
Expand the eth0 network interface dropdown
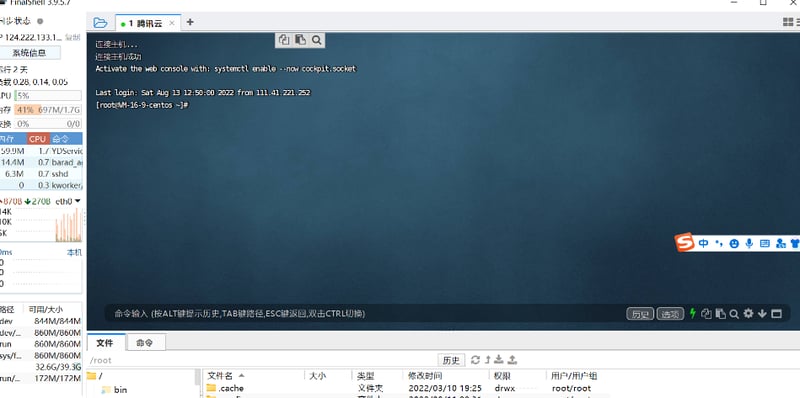pyautogui.click(x=78, y=201)
